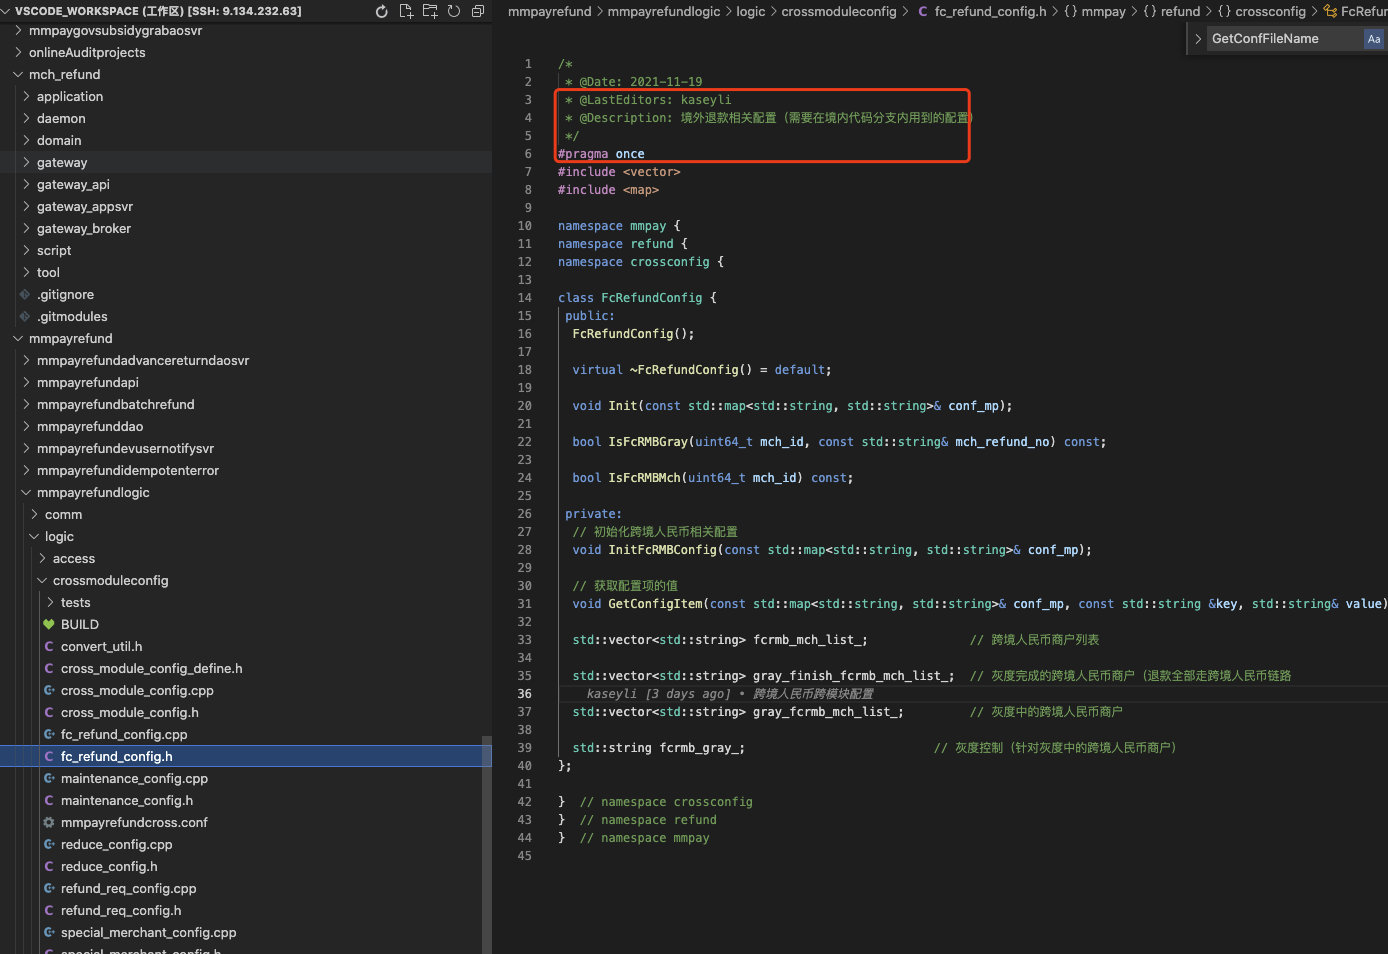Collapse the mmpayrefundlogic folder
This screenshot has width=1388, height=954.
[x=26, y=492]
